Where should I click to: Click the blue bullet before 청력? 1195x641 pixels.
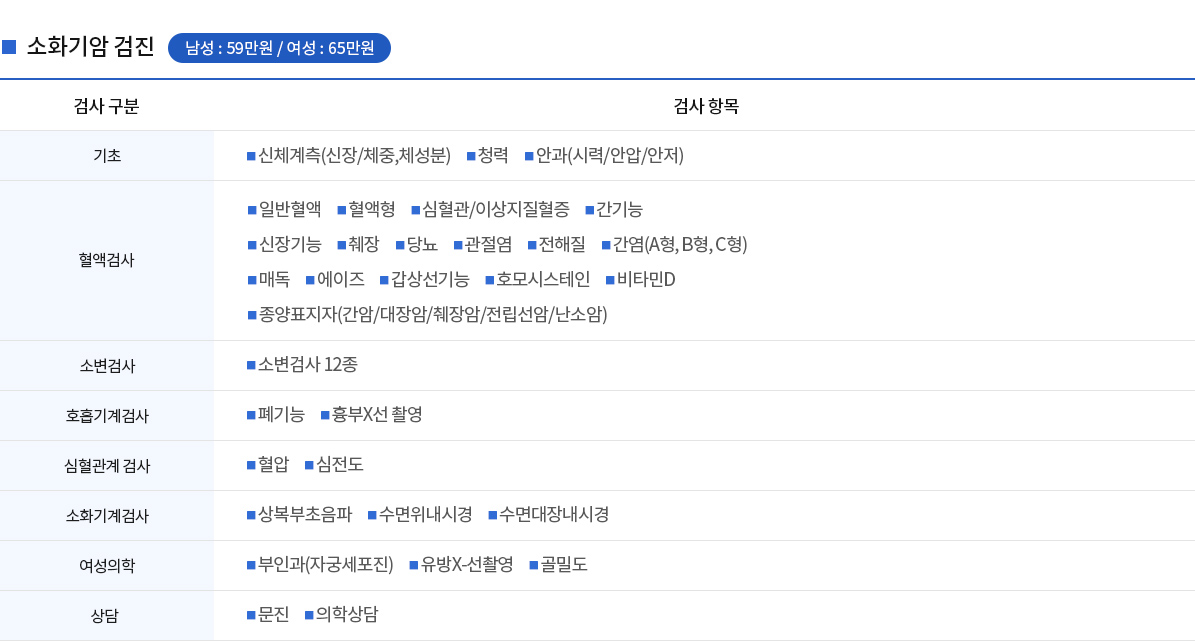pyautogui.click(x=471, y=156)
